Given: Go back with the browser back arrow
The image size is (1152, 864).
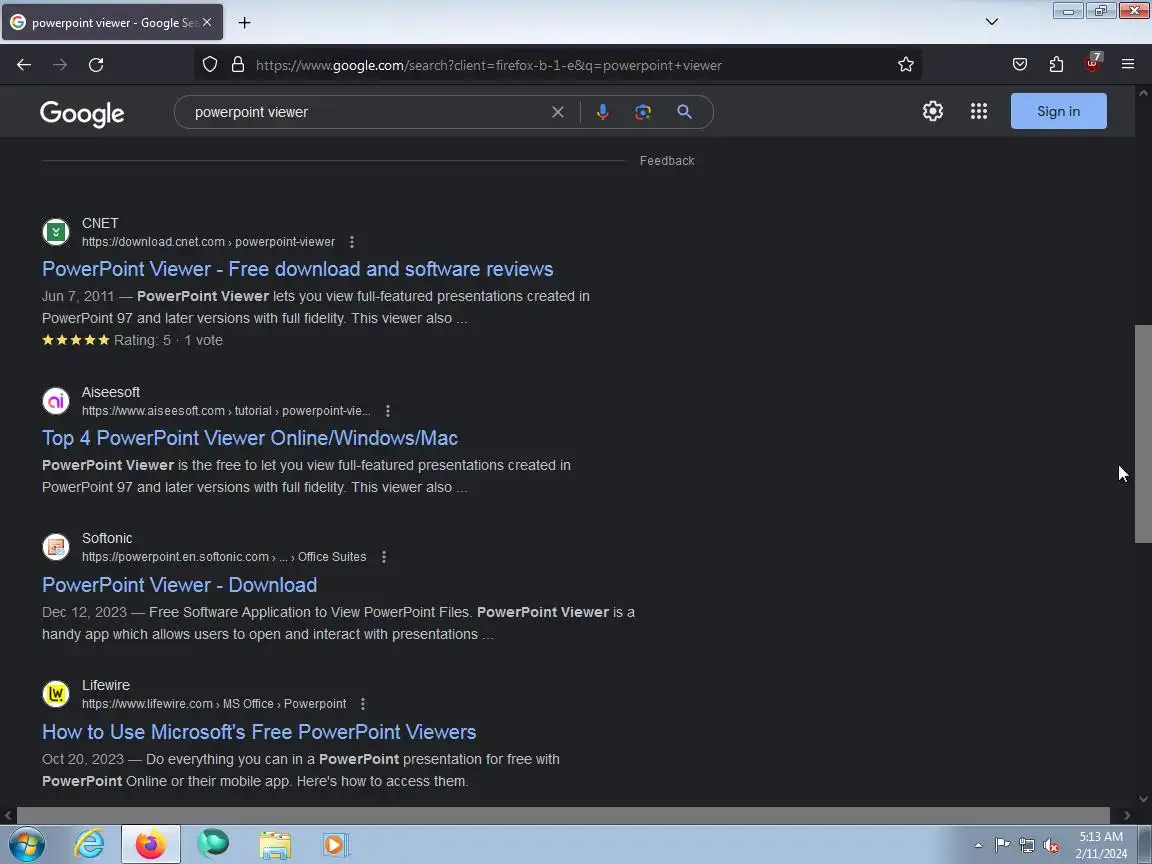Looking at the screenshot, I should (x=24, y=65).
